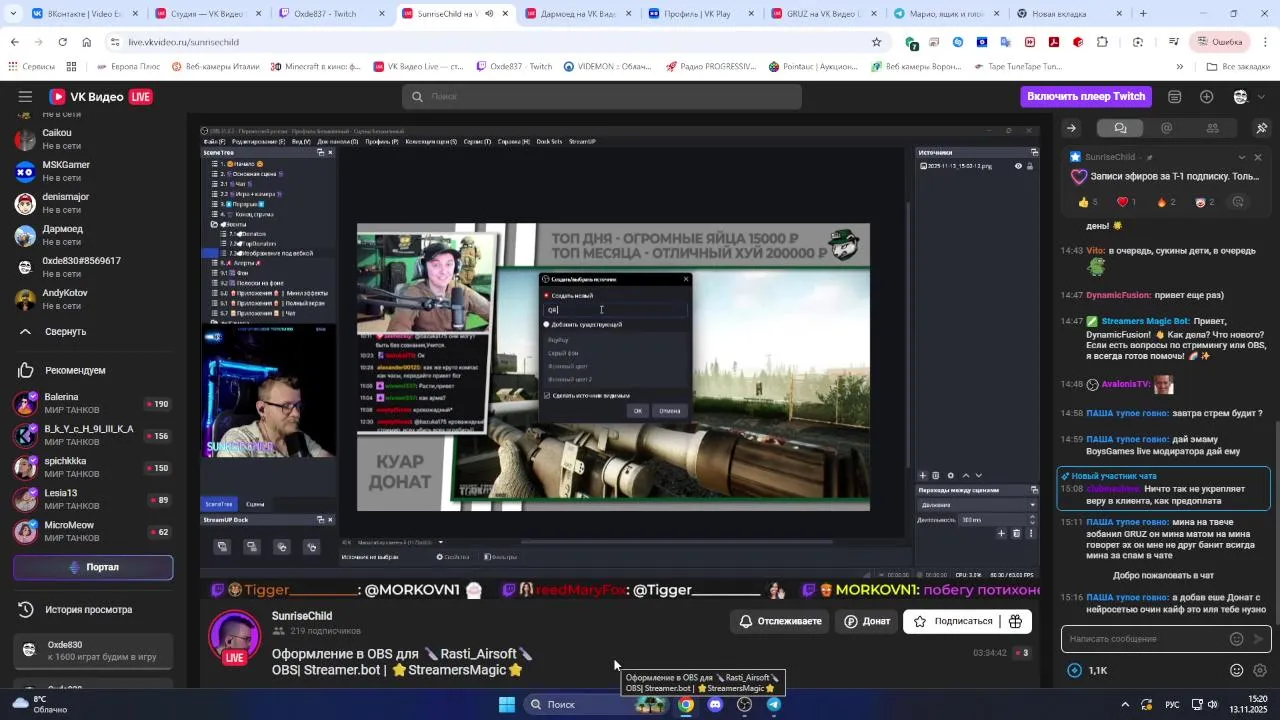
Task: Open emoji picker in message field
Action: 1237,639
